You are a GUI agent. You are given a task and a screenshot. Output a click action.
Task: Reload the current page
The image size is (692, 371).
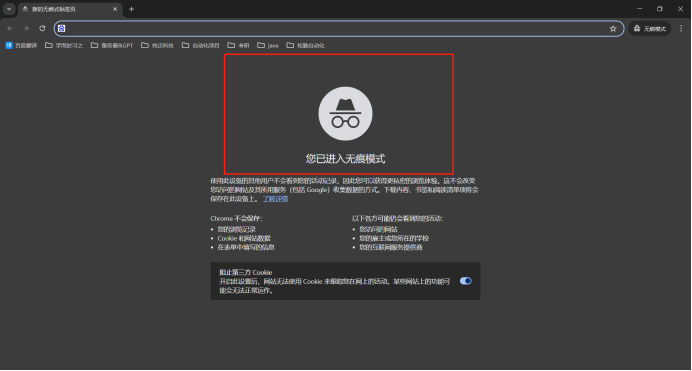(x=42, y=28)
